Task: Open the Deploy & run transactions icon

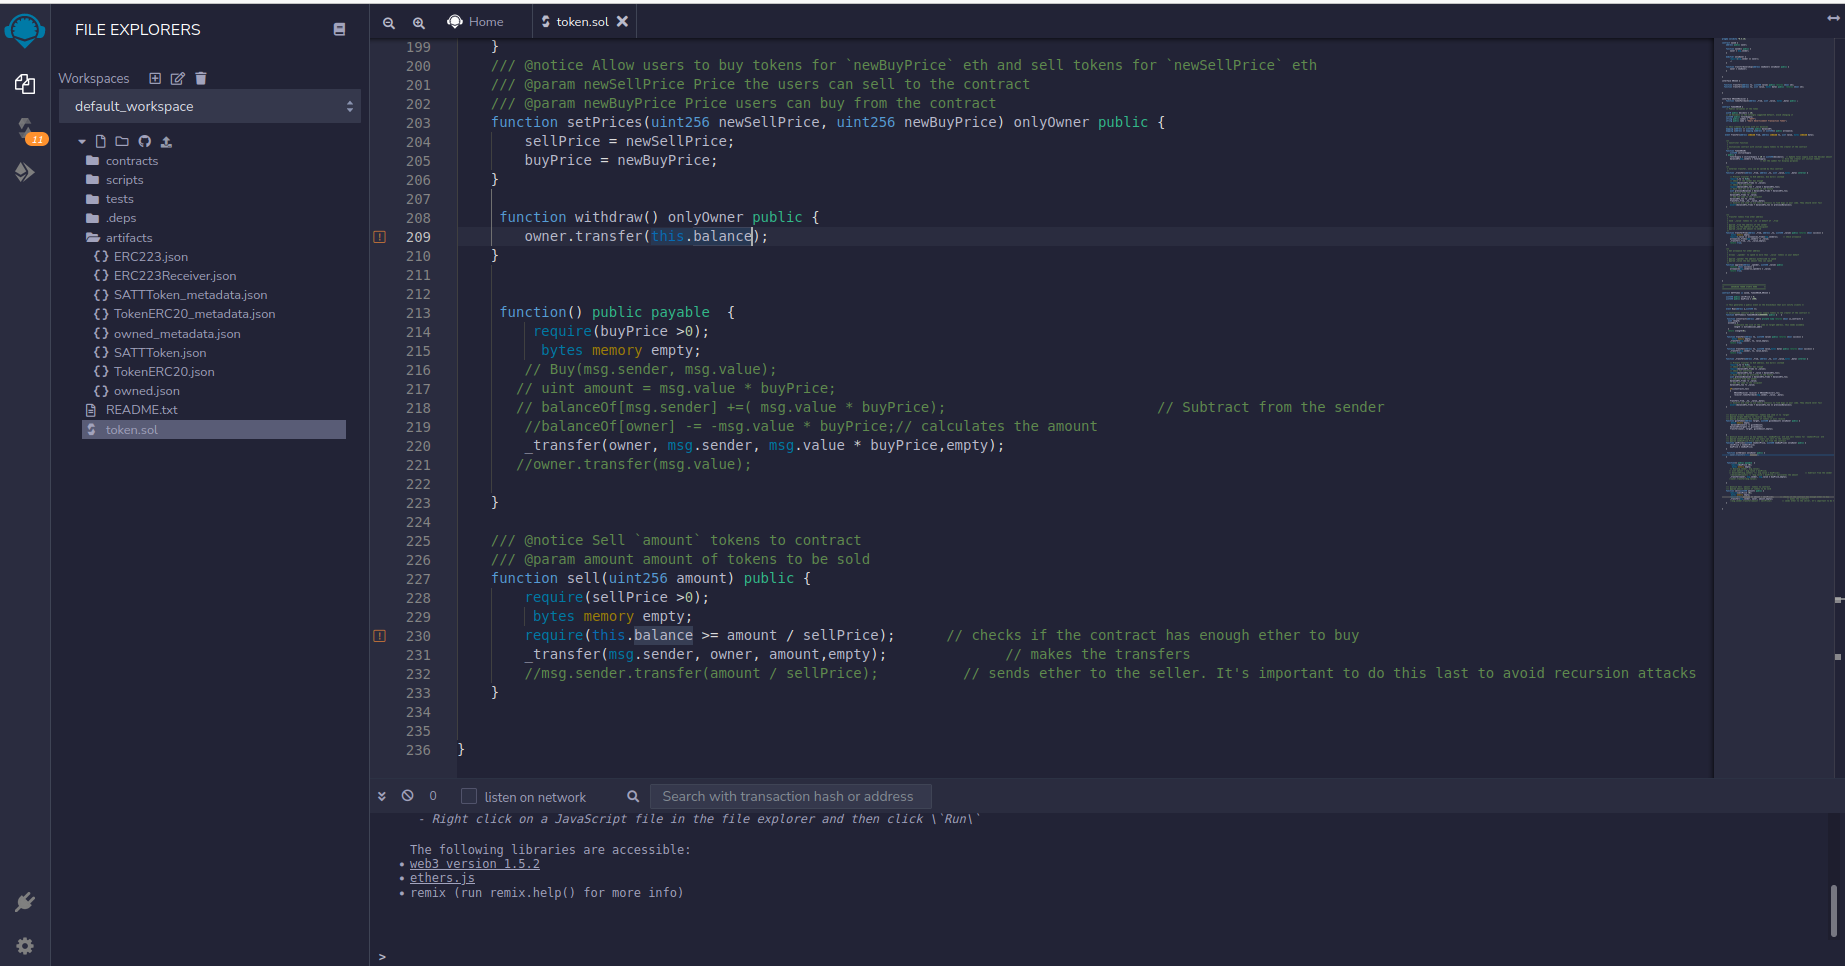Action: tap(25, 172)
